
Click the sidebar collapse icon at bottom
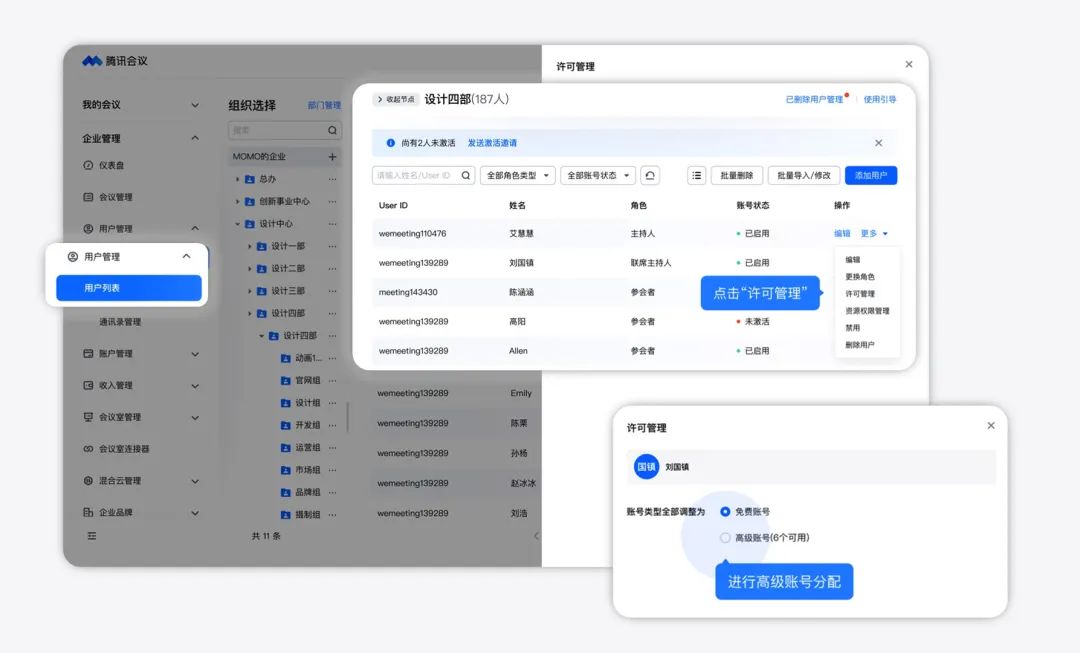[x=92, y=536]
